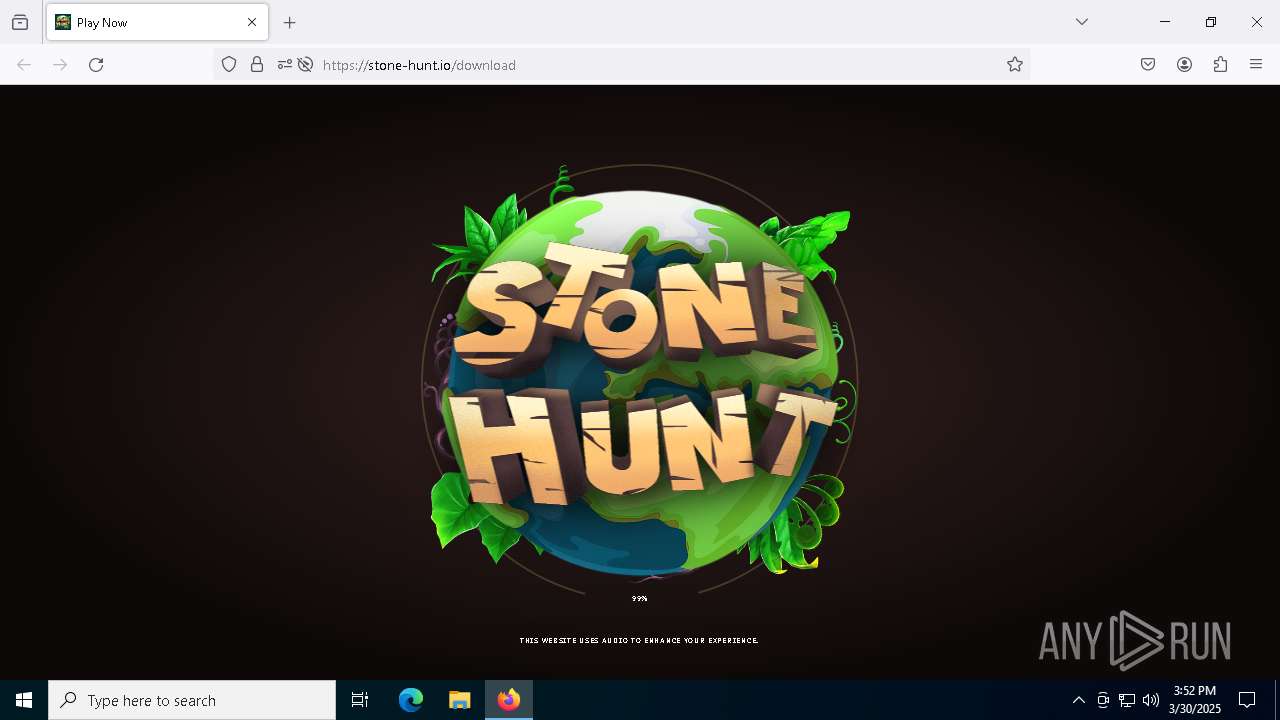Open the extensions puzzle icon
Screen dimensions: 1280x720
coord(1220,65)
